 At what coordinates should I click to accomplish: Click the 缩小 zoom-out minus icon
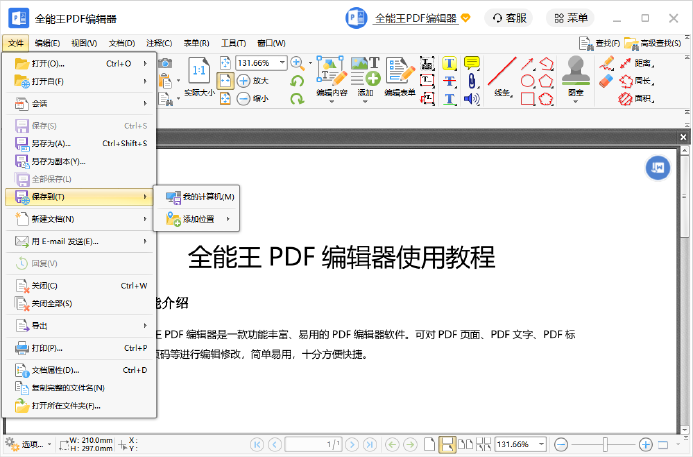pos(243,98)
